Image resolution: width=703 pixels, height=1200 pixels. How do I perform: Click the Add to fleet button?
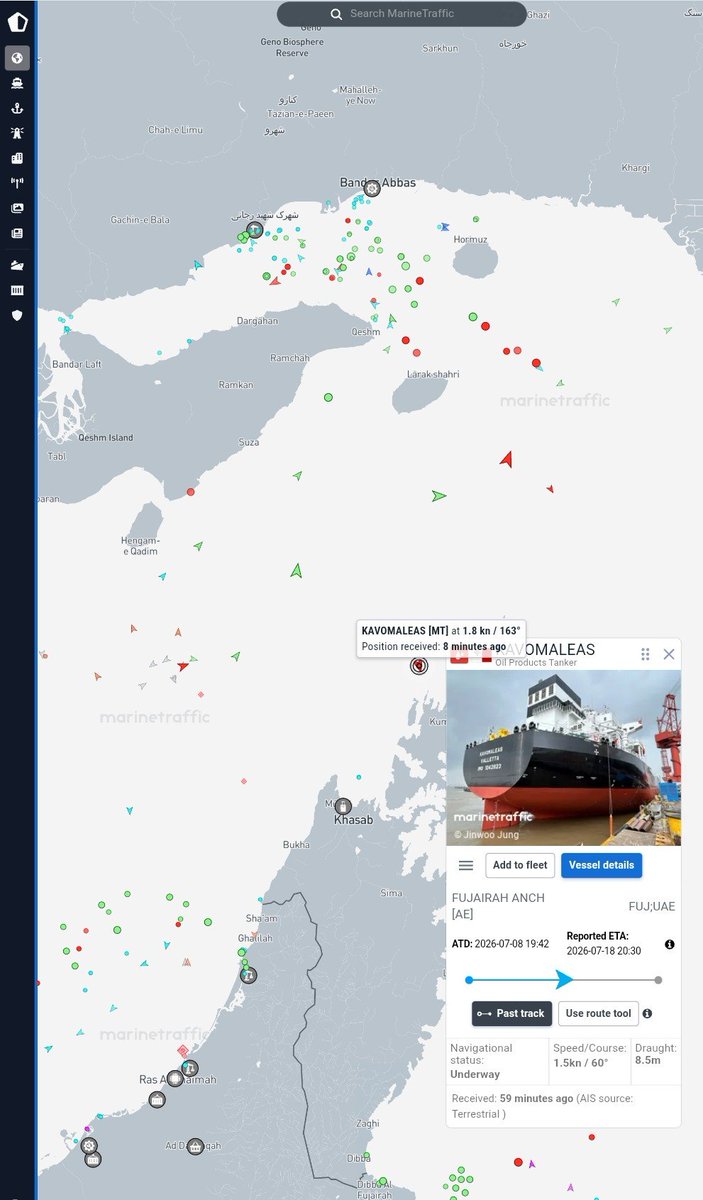pyautogui.click(x=520, y=865)
